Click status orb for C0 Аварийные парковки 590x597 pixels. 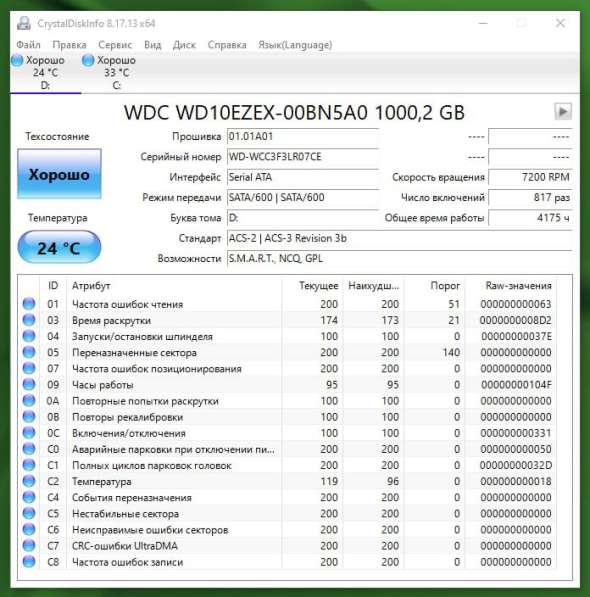tap(29, 449)
